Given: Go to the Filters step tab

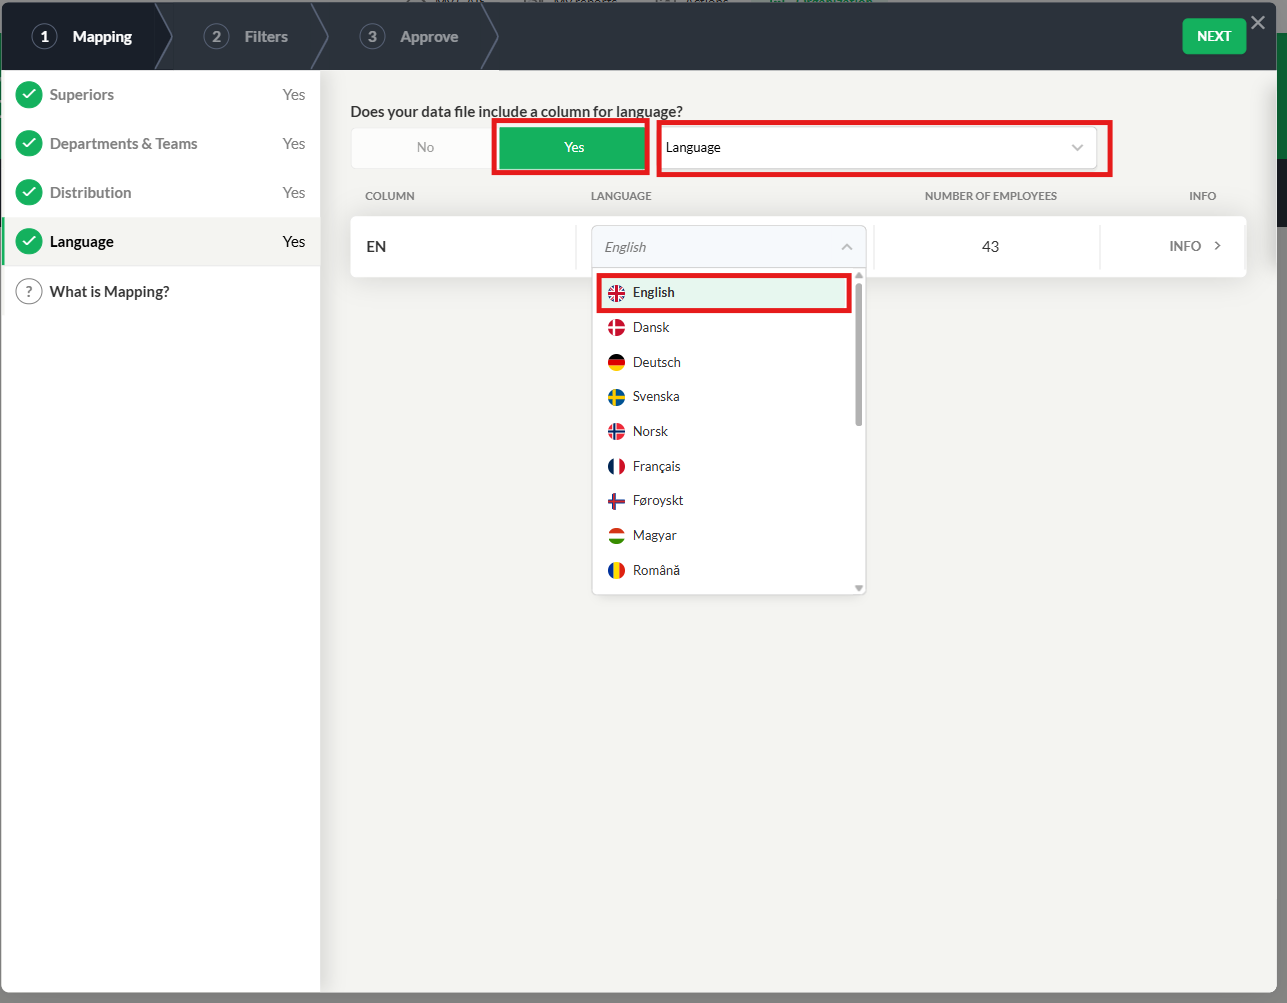Looking at the screenshot, I should tap(246, 37).
